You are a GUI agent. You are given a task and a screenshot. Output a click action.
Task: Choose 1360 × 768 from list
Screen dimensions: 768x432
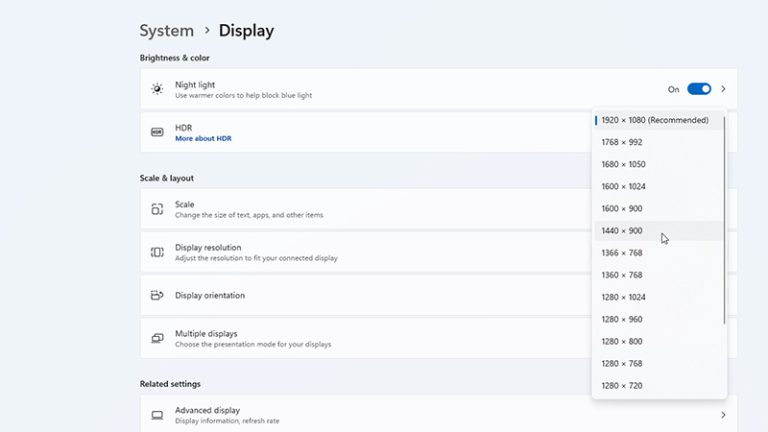658,275
